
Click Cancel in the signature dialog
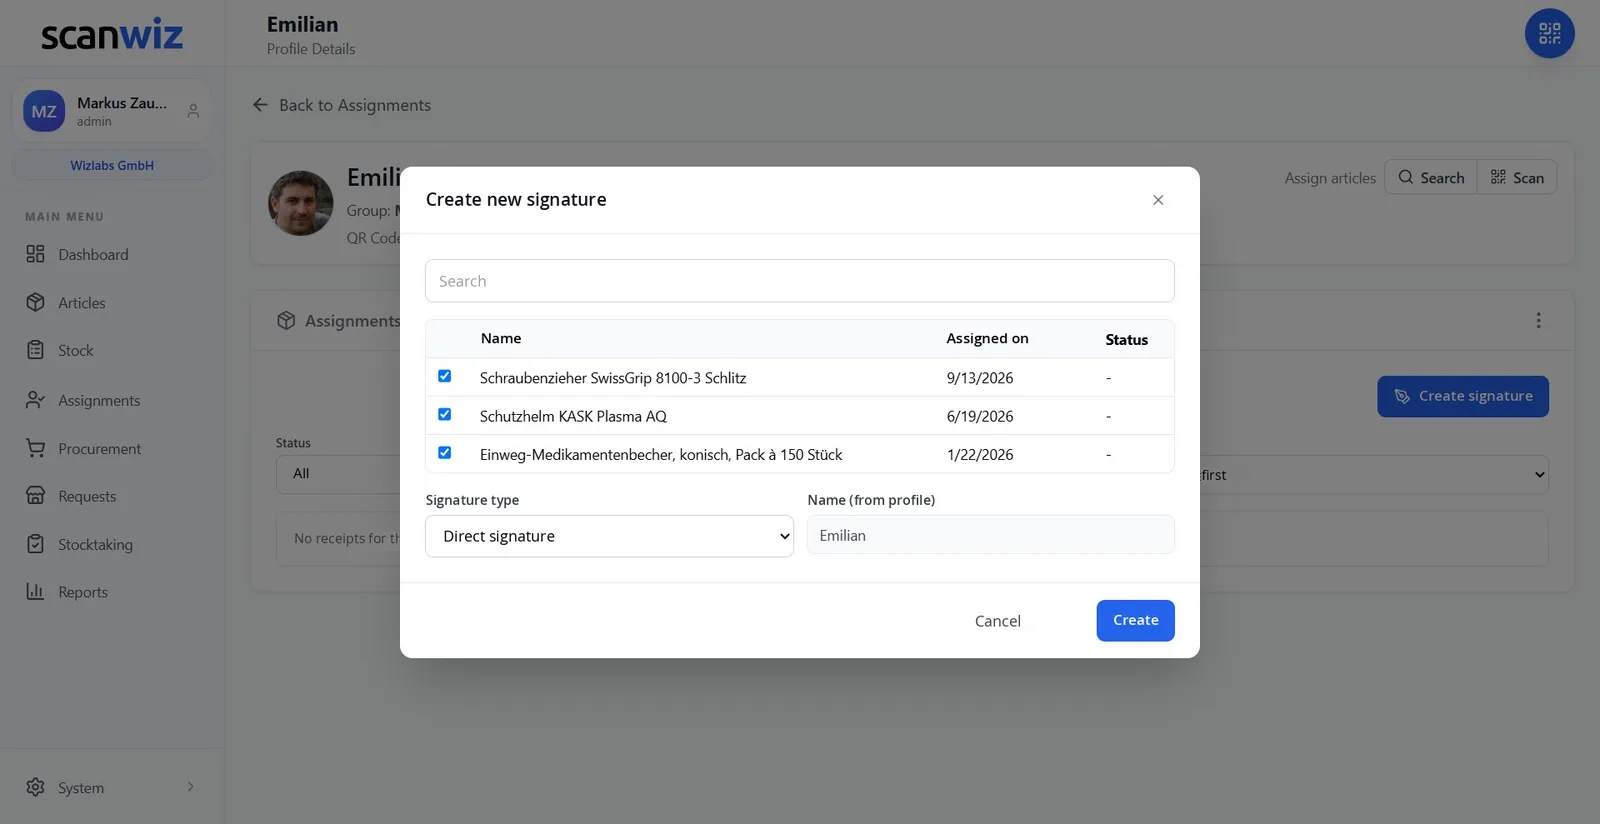click(998, 621)
